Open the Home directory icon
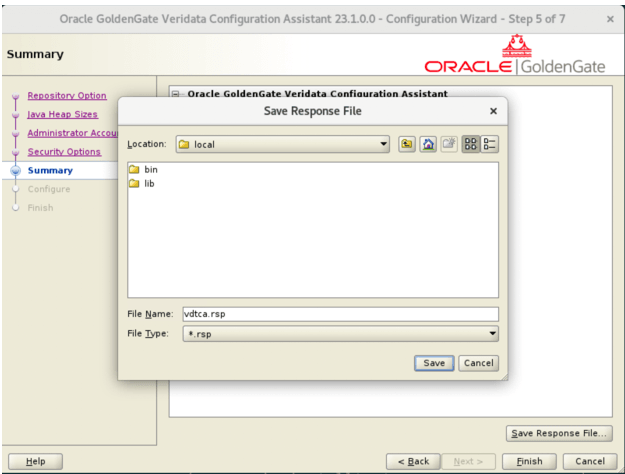Image resolution: width=625 pixels, height=474 pixels. pyautogui.click(x=428, y=144)
